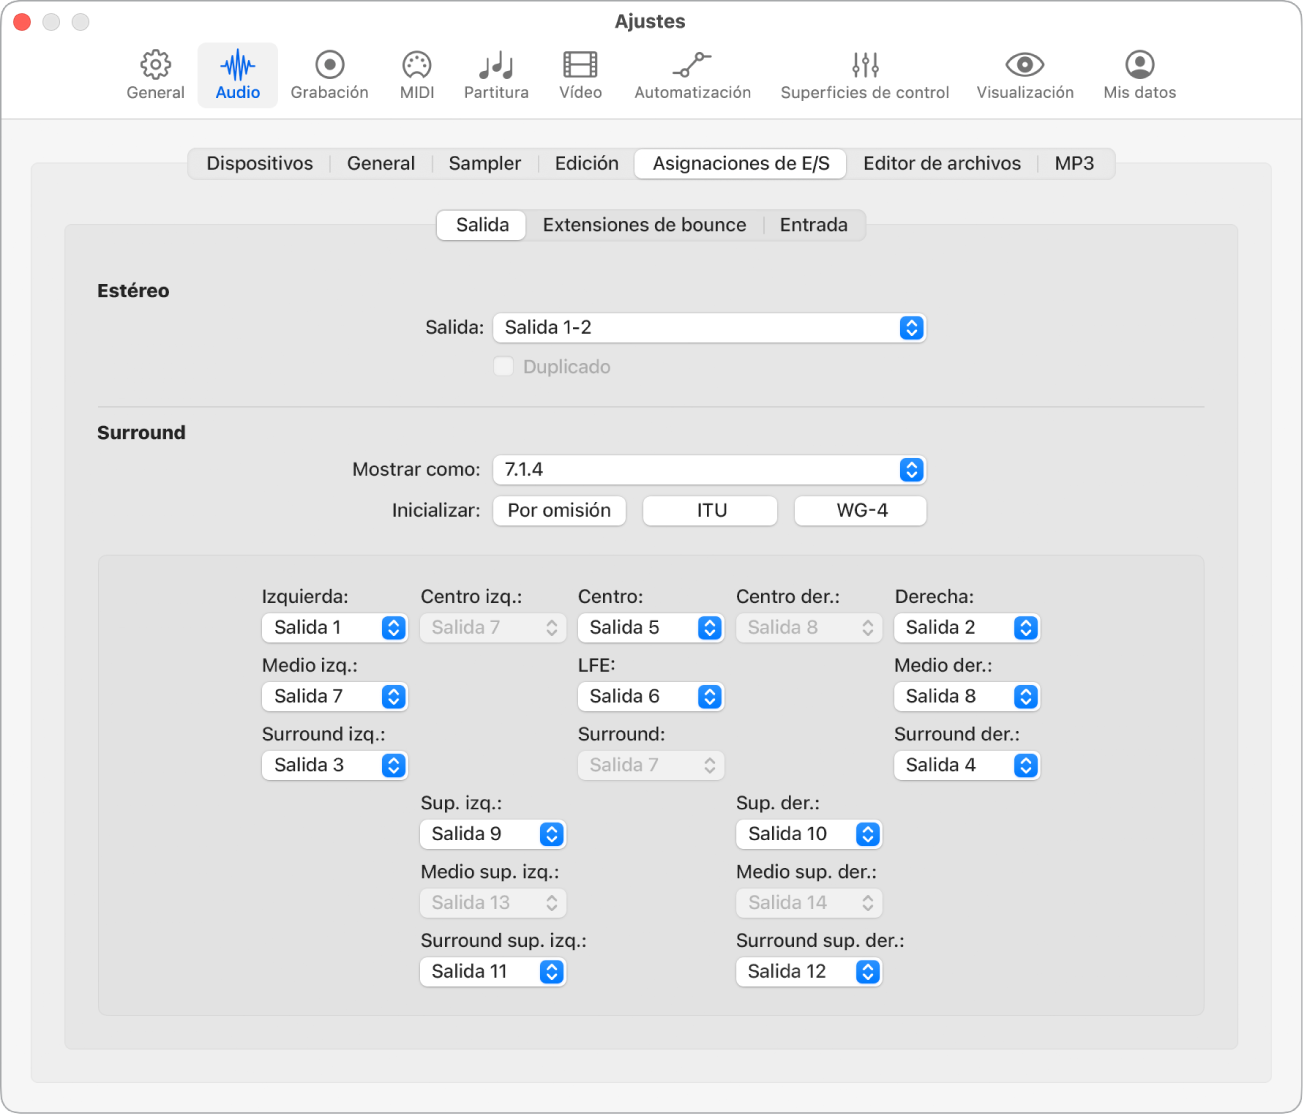Open the General settings gear icon
1303x1115 pixels.
point(155,66)
